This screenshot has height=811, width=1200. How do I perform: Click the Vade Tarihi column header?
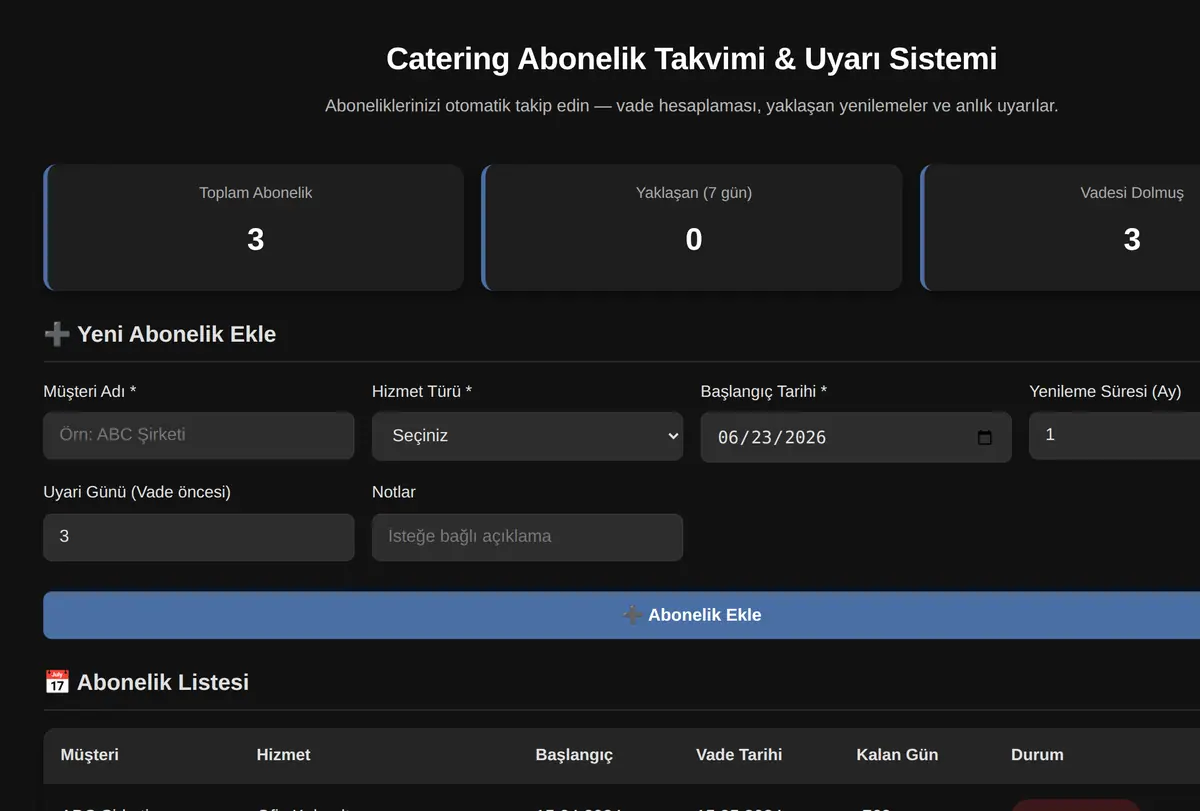coord(739,755)
